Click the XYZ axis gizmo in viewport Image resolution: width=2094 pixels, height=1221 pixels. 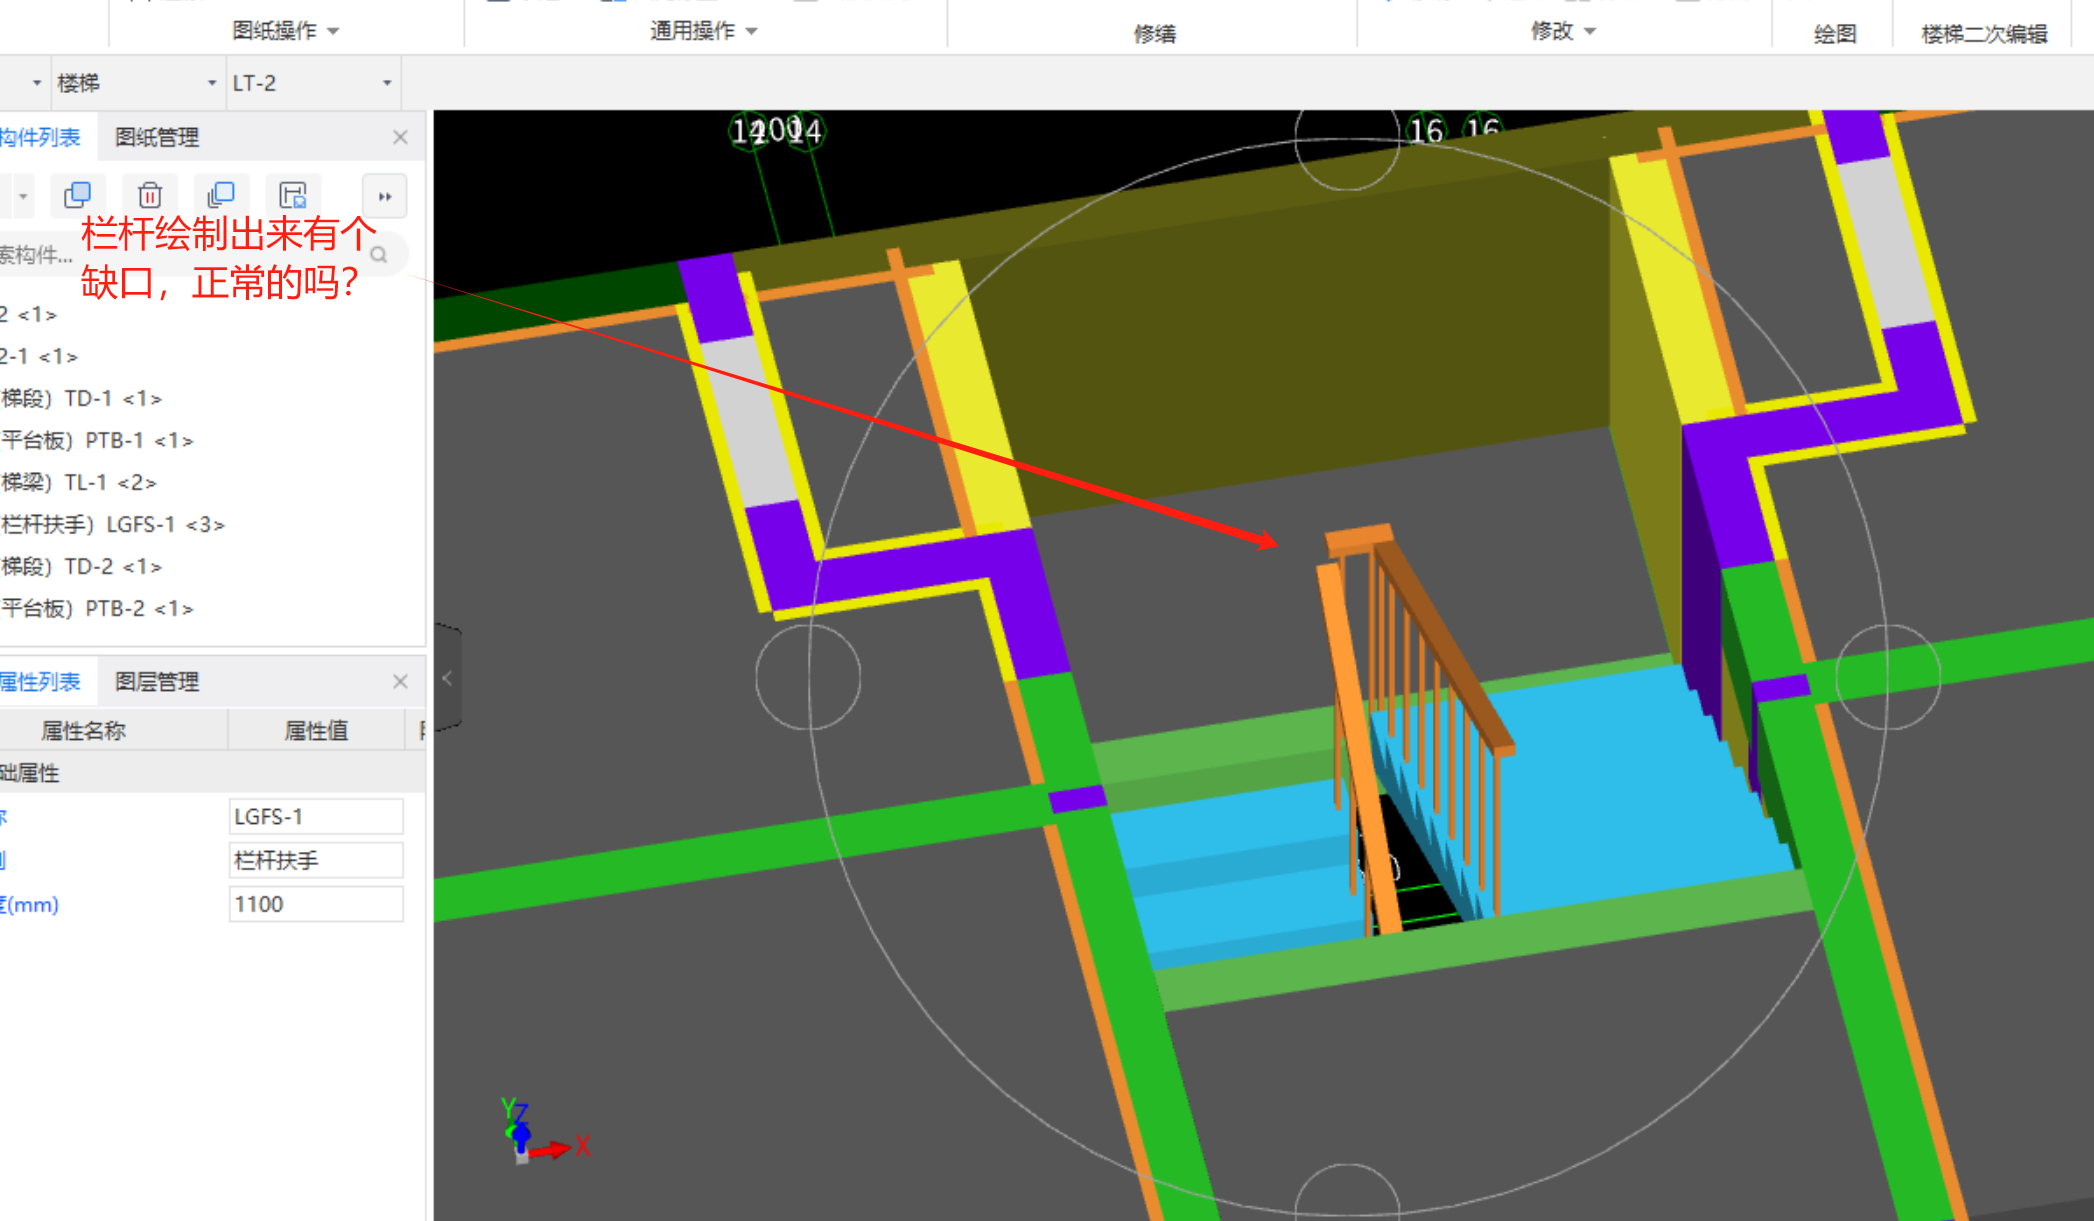tap(543, 1132)
